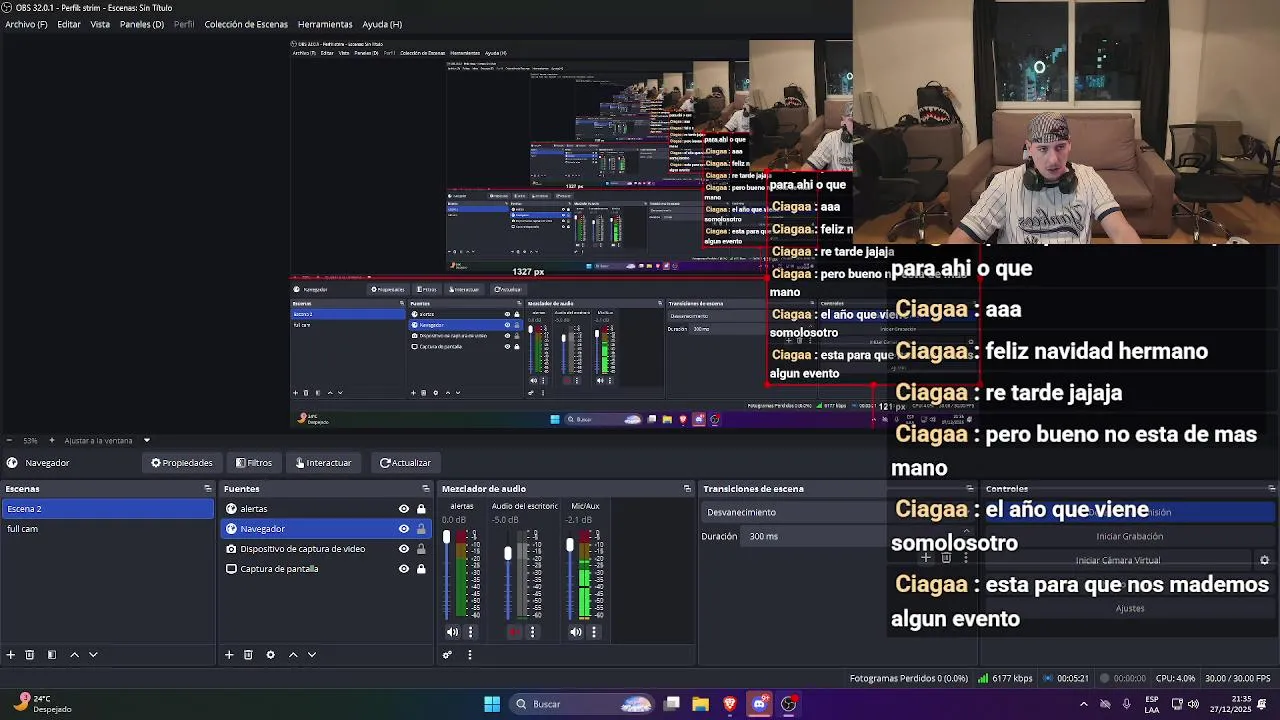This screenshot has height=720, width=1280.
Task: Open File Explorer from the taskbar
Action: coord(700,704)
